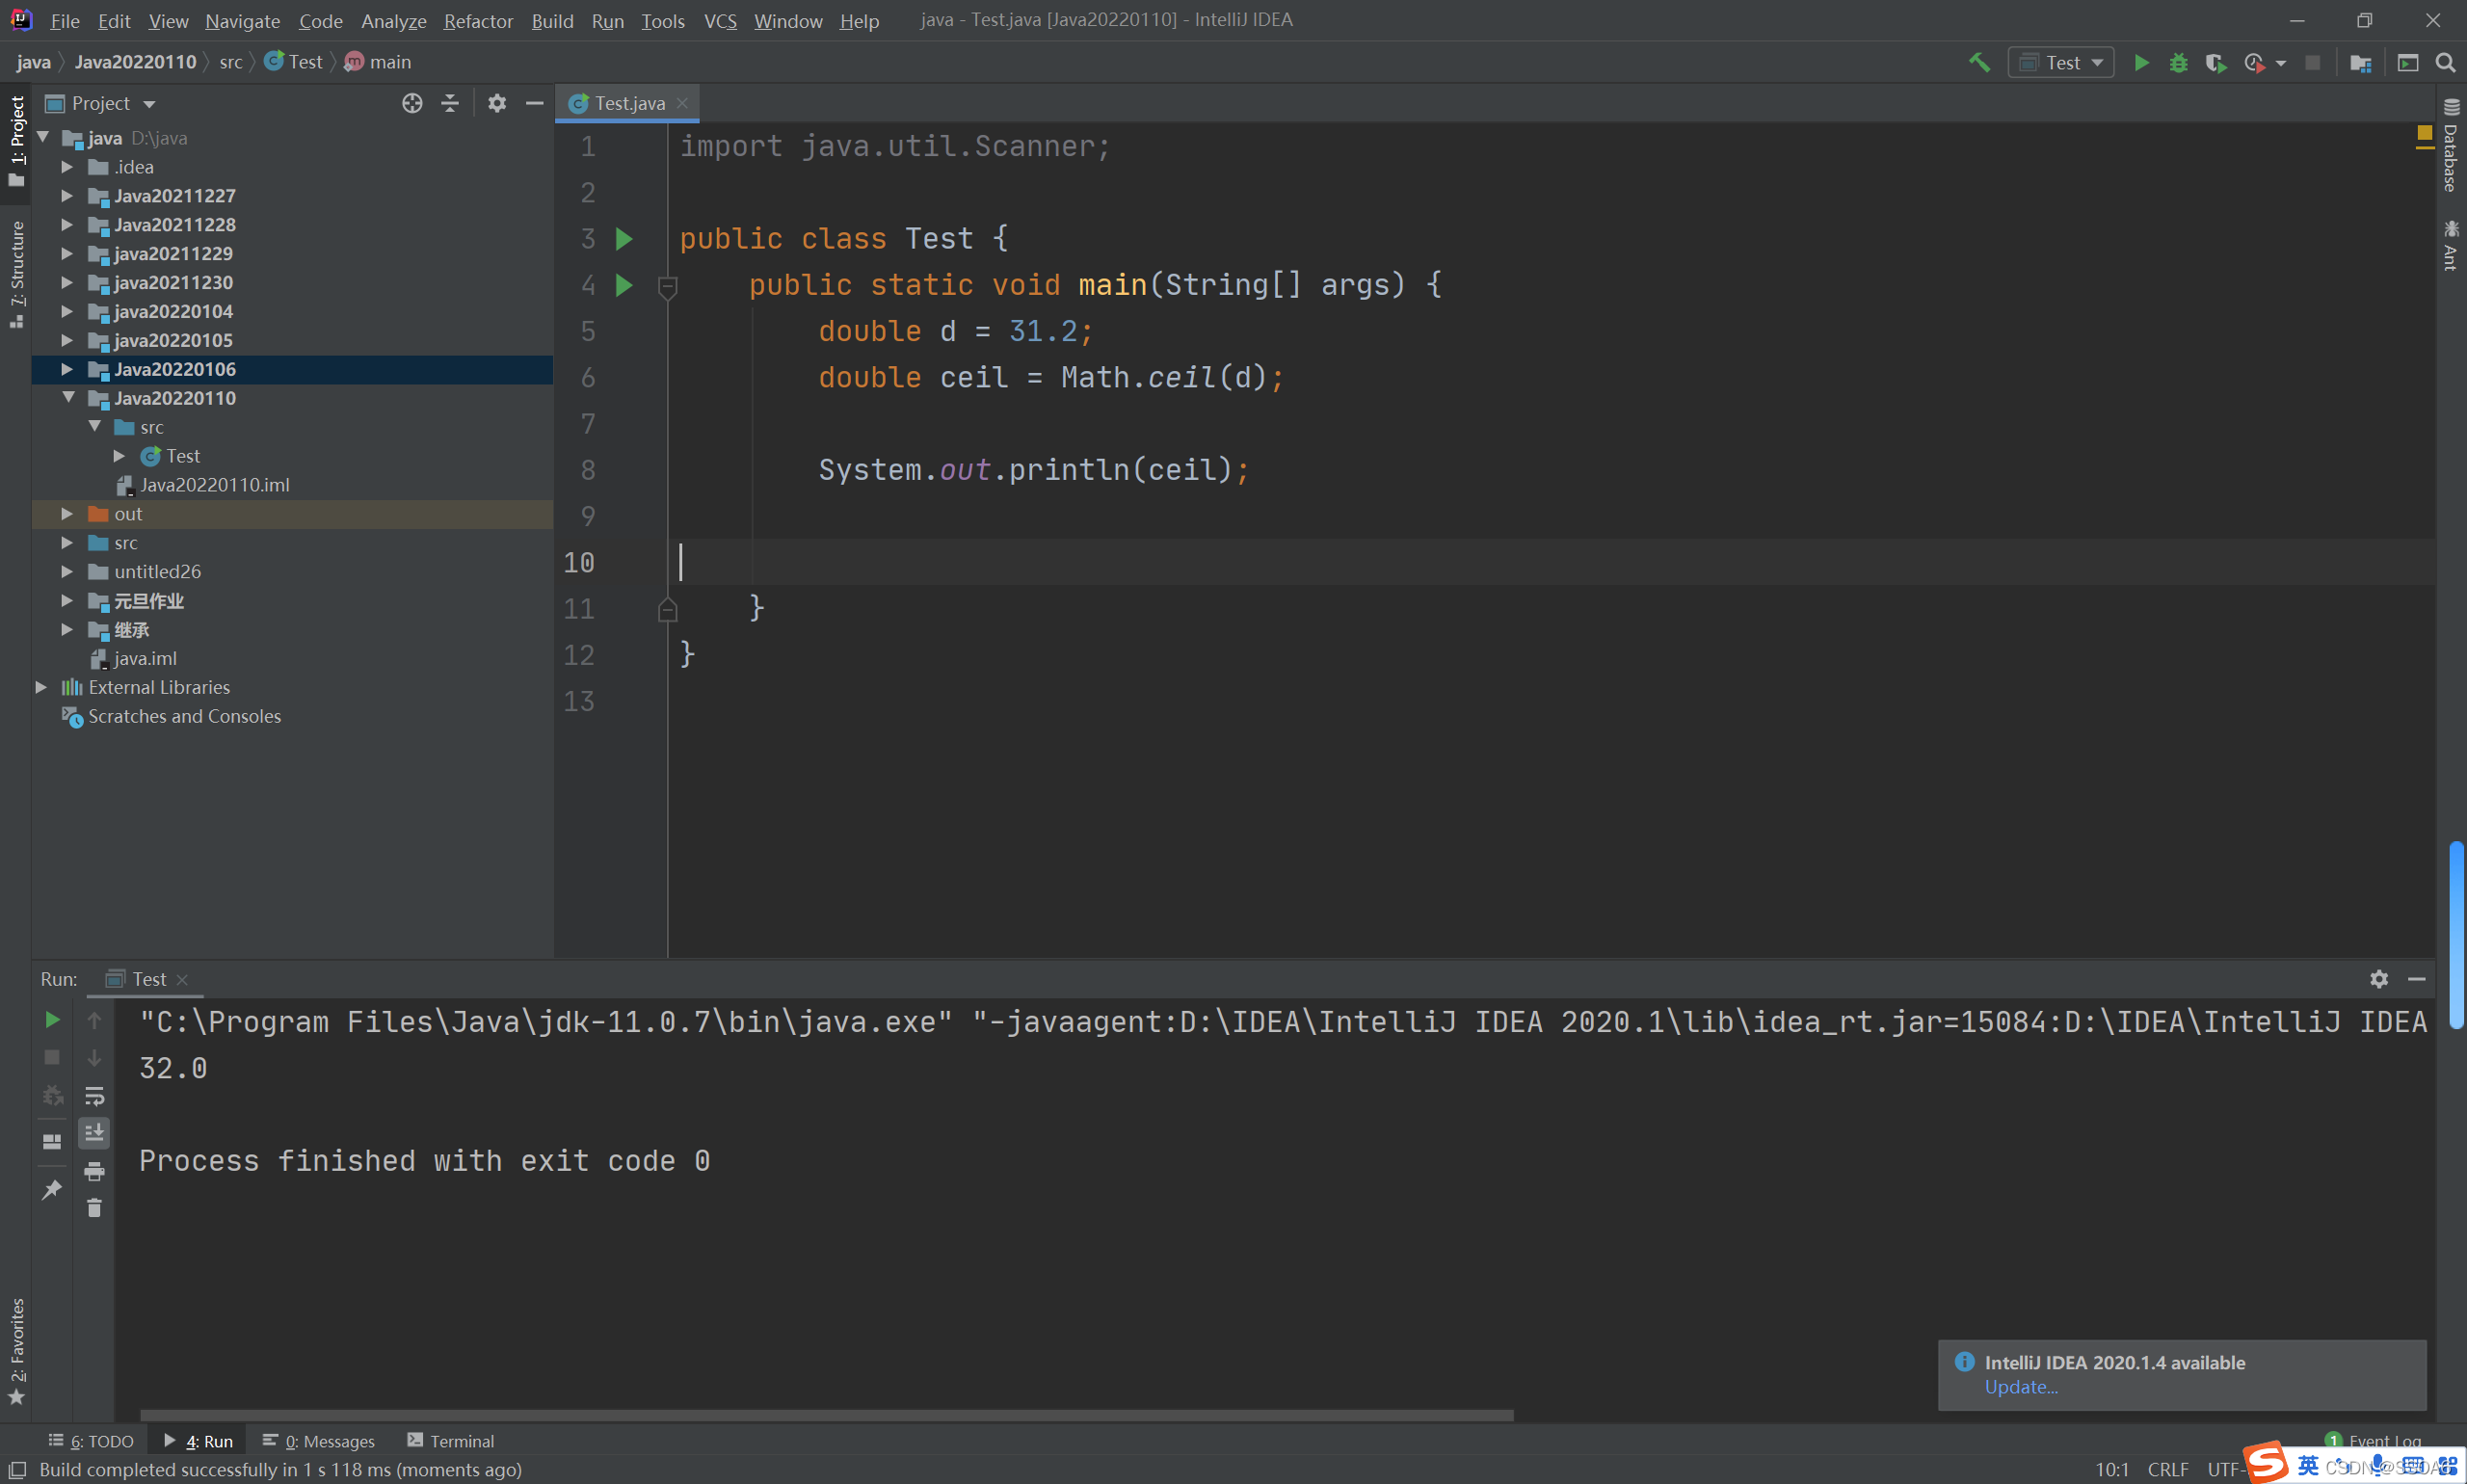Viewport: 2467px width, 1484px height.
Task: Toggle tool window bars at bottom-left corner
Action: tap(17, 1469)
